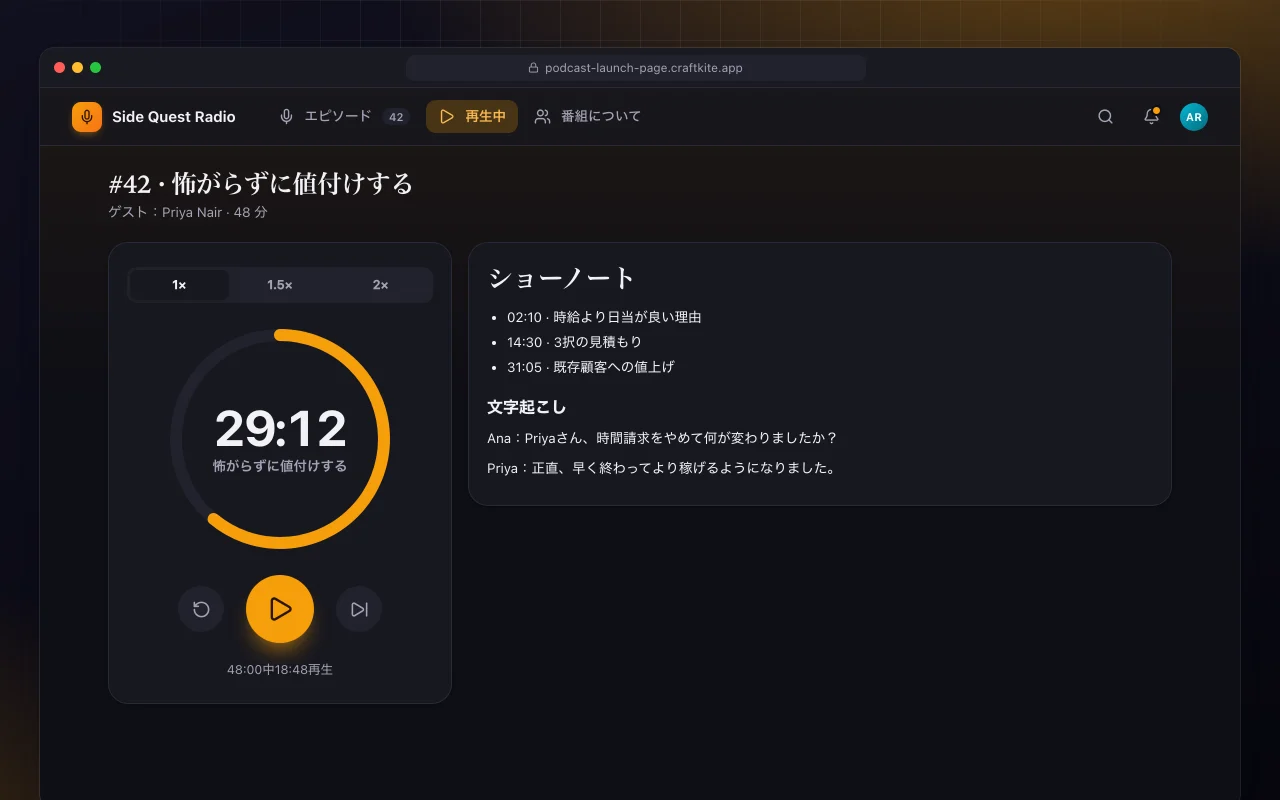Open the AR user avatar menu
Image resolution: width=1280 pixels, height=800 pixels.
[x=1194, y=117]
